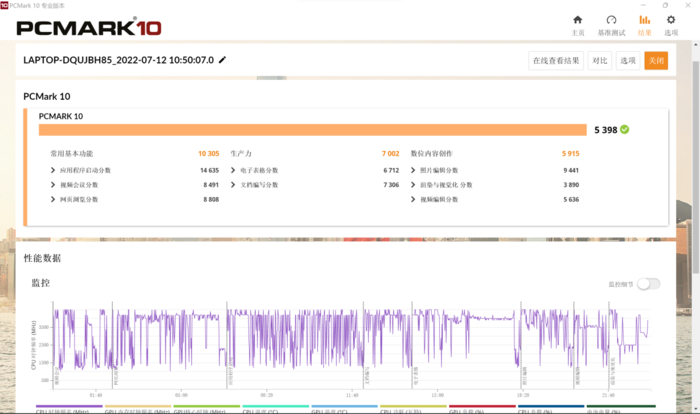
Task: Click the score value 7 306
Action: 391,185
